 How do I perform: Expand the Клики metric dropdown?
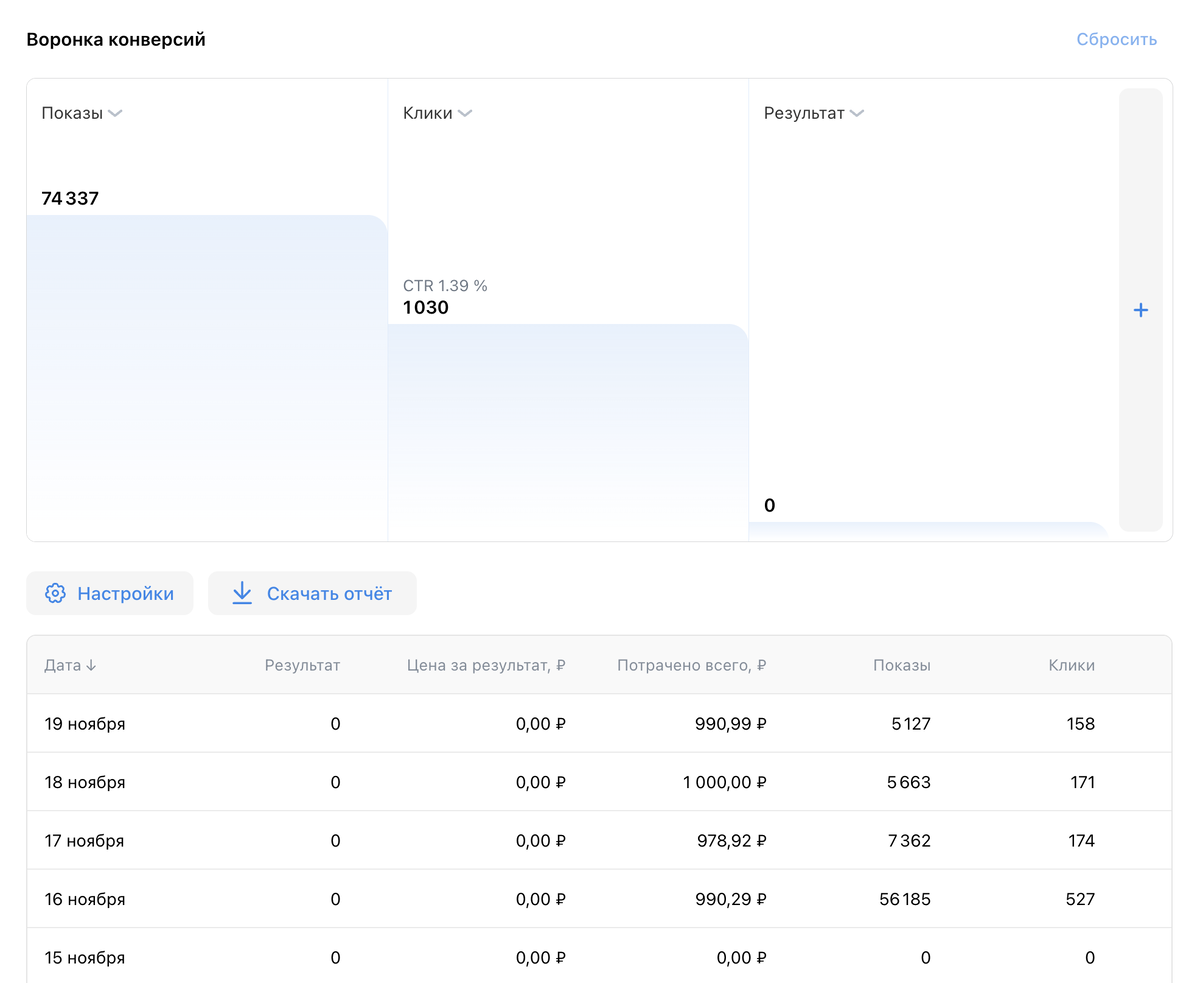pyautogui.click(x=465, y=113)
